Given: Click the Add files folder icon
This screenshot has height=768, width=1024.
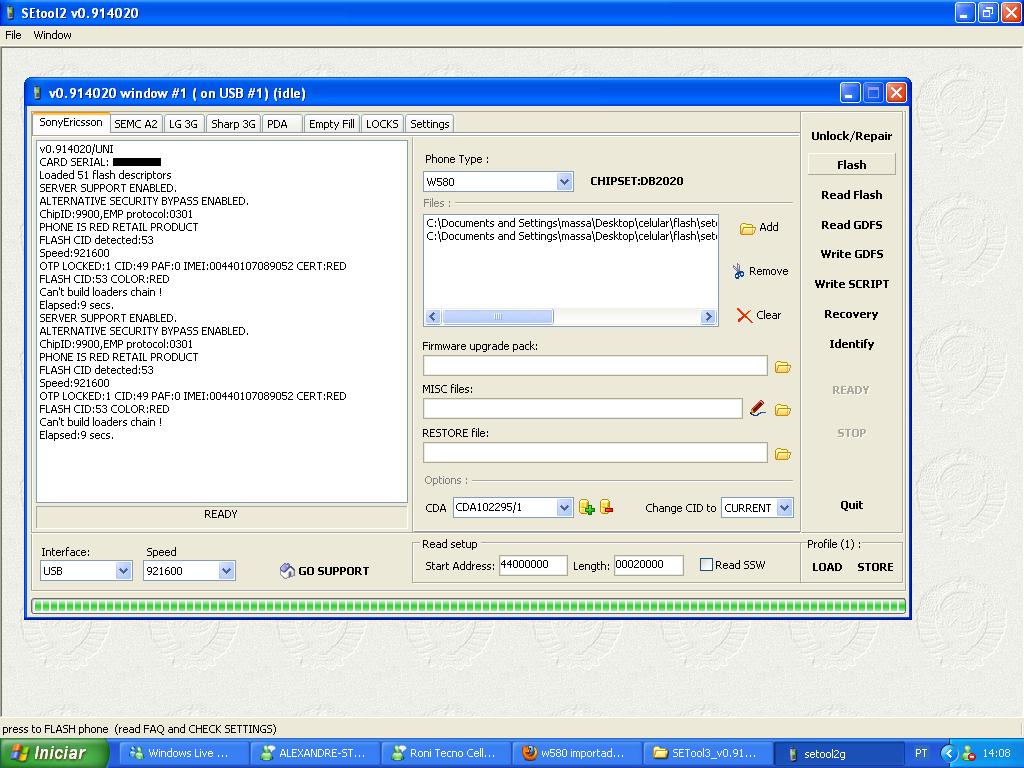Looking at the screenshot, I should point(747,228).
